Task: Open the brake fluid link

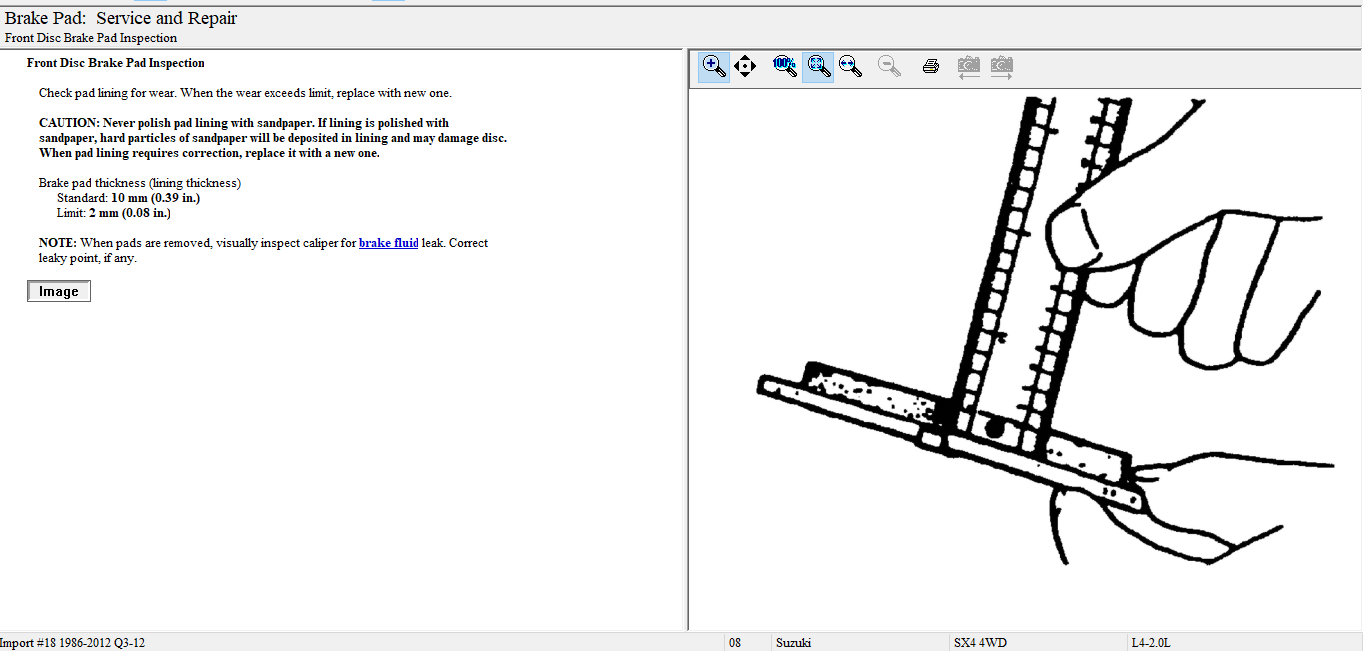Action: pyautogui.click(x=388, y=243)
